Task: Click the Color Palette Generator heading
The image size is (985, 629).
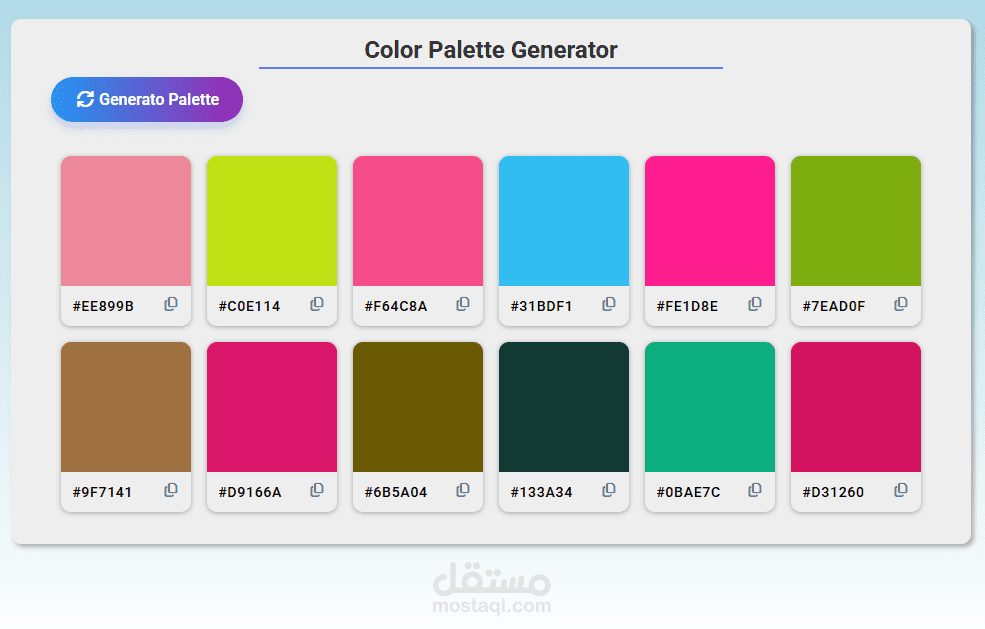Action: tap(490, 49)
